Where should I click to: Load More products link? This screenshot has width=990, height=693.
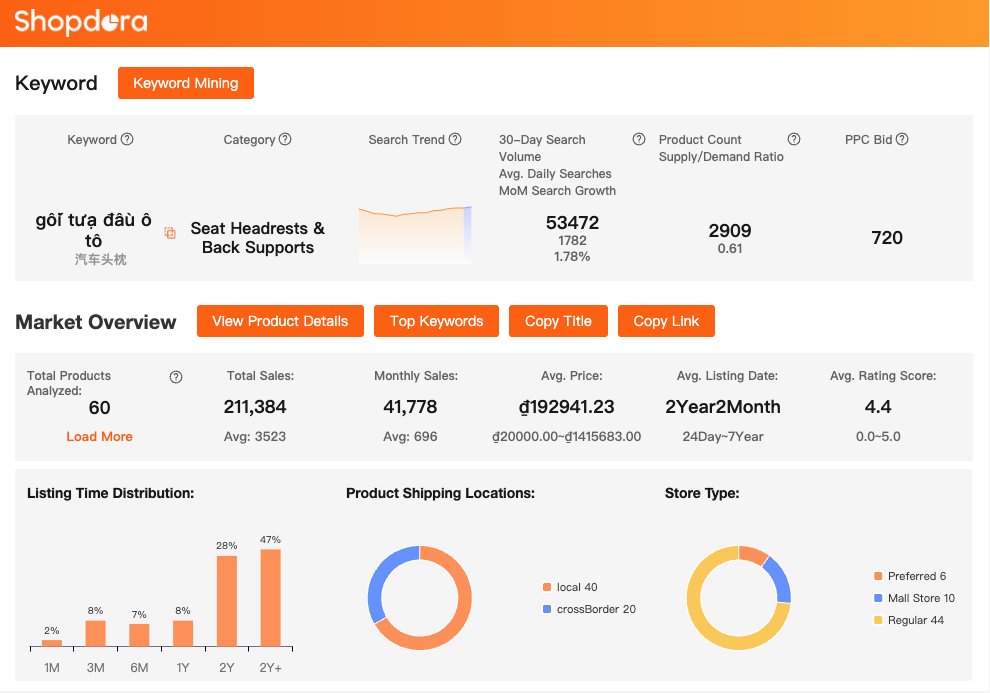coord(99,437)
